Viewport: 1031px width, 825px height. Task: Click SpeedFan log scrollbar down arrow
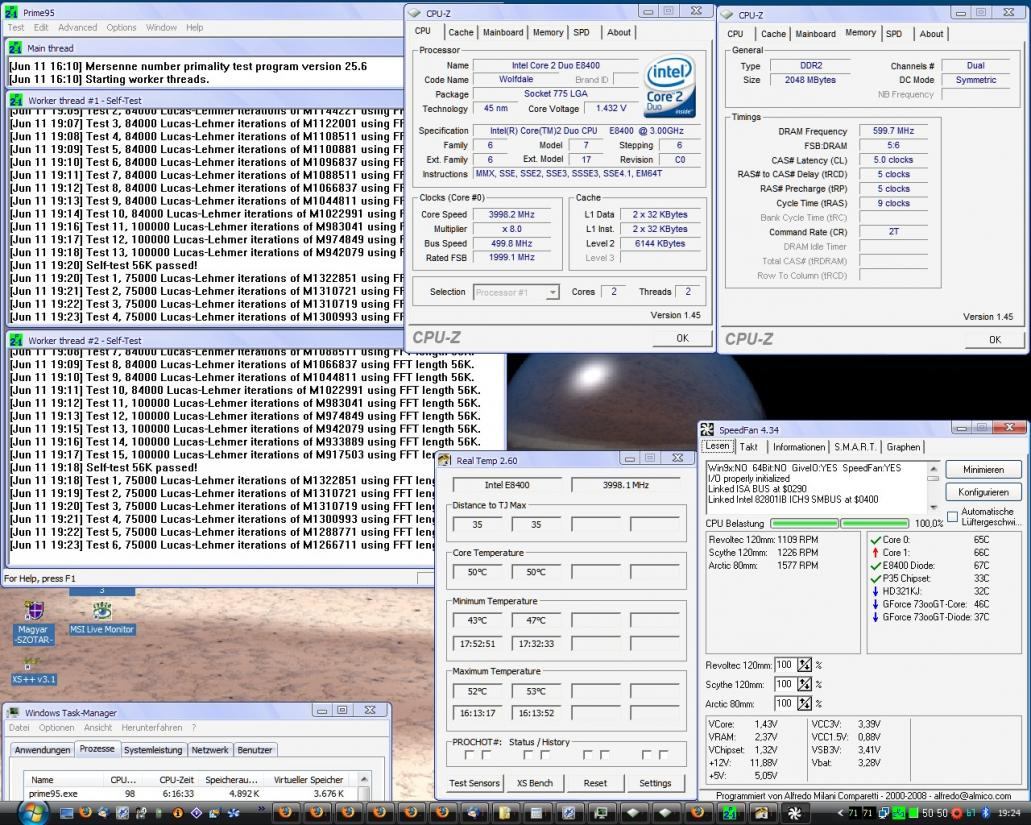click(932, 507)
